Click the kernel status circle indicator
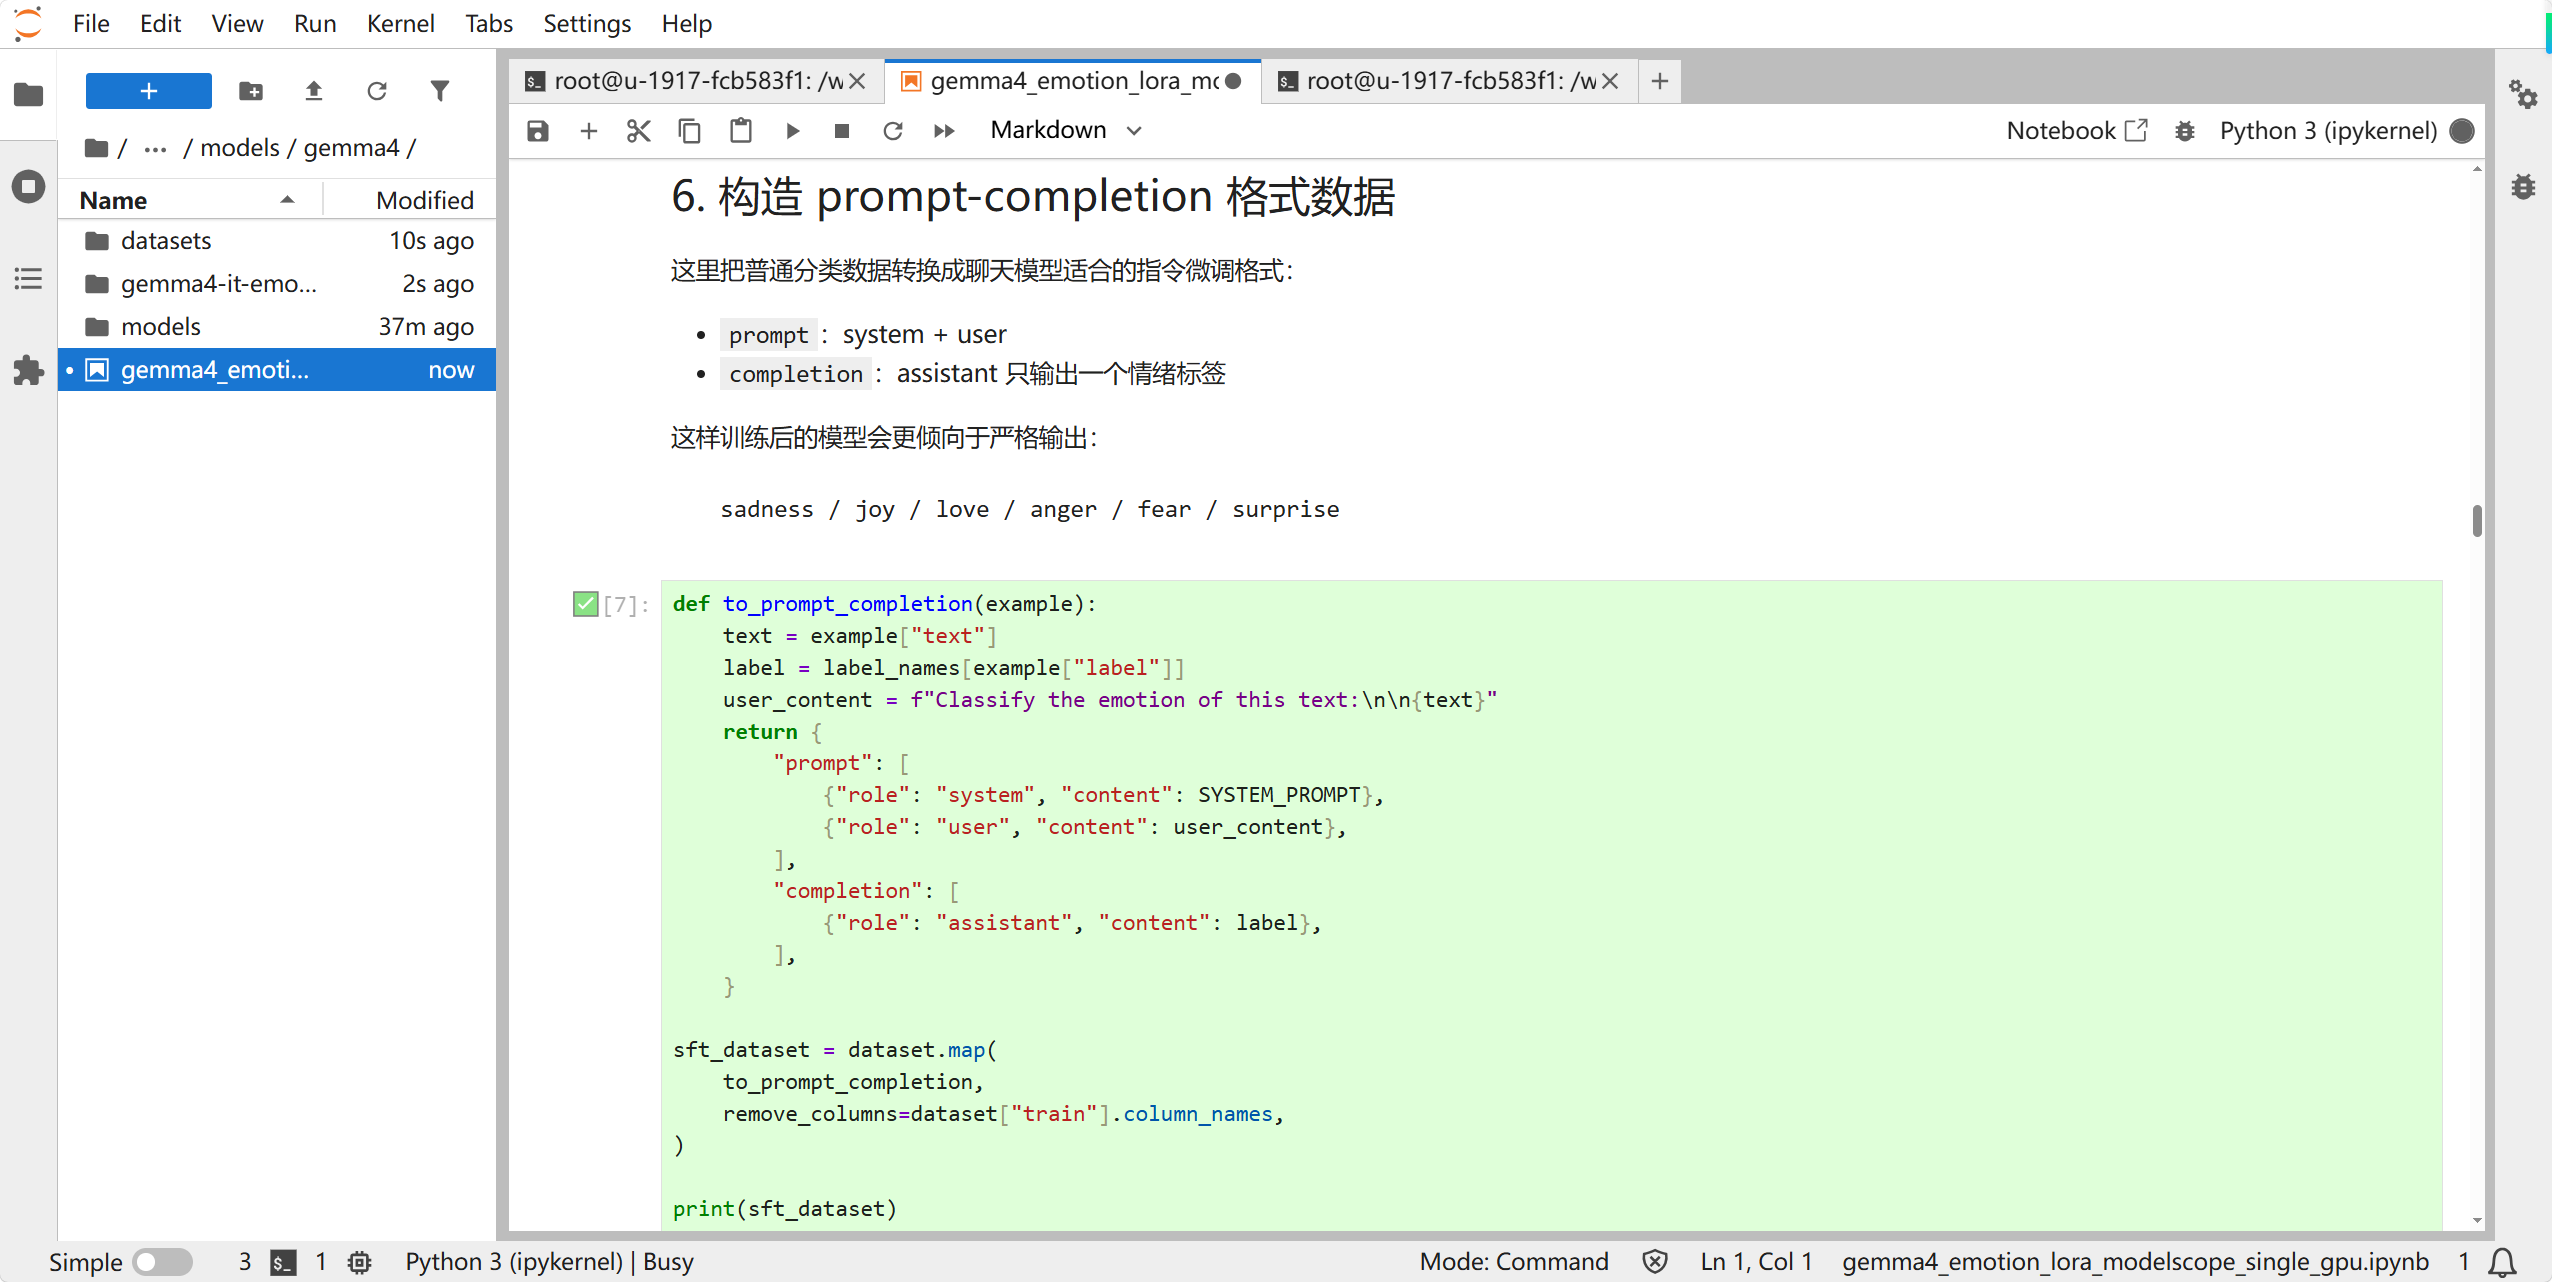This screenshot has height=1282, width=2552. tap(2463, 131)
